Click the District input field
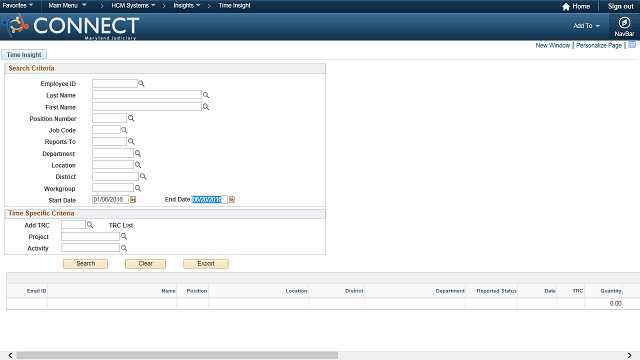 coord(116,176)
